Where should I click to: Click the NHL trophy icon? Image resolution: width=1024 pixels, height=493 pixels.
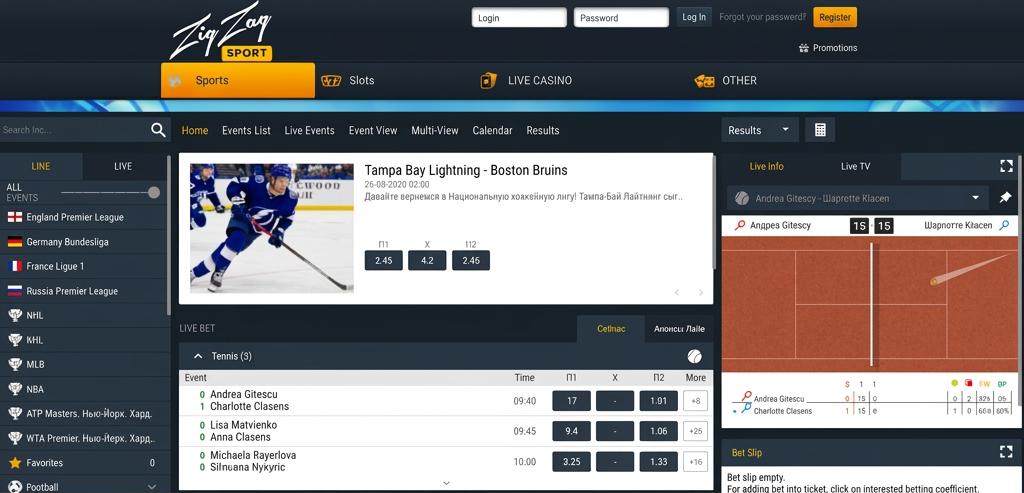click(x=14, y=315)
